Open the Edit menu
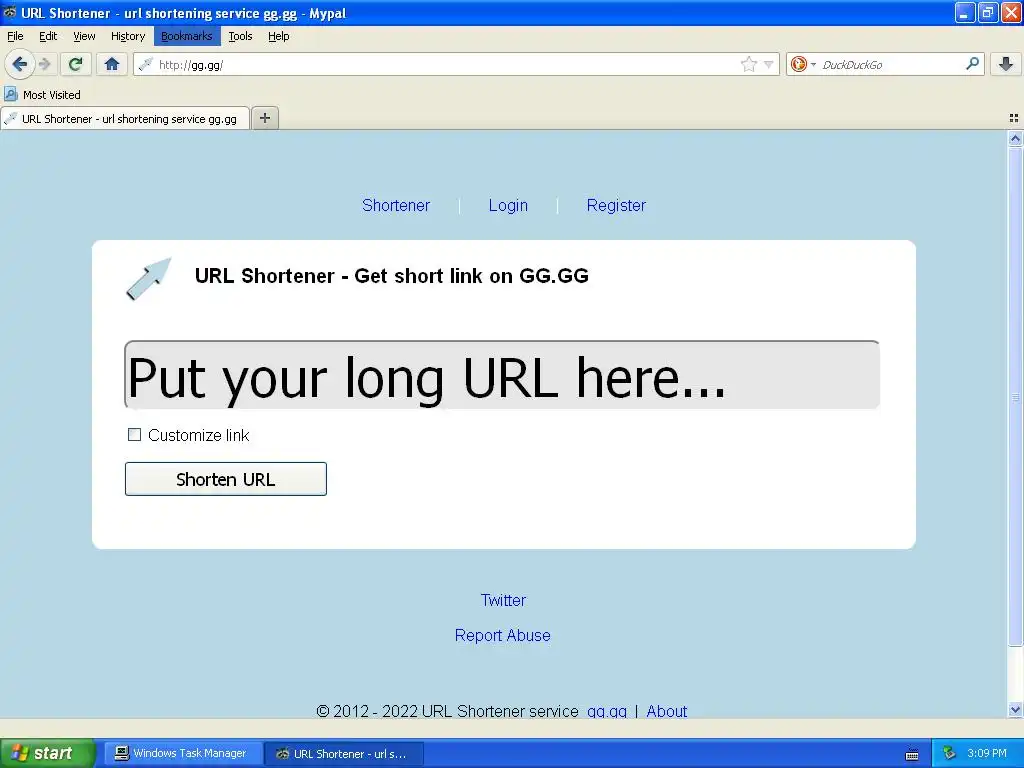The height and width of the screenshot is (768, 1024). coord(48,36)
